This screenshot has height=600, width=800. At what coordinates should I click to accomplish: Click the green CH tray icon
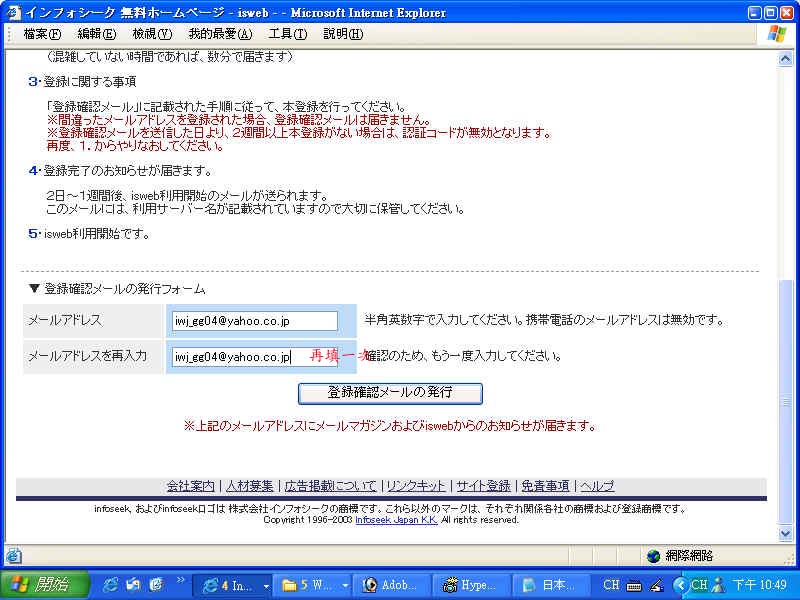pos(698,585)
